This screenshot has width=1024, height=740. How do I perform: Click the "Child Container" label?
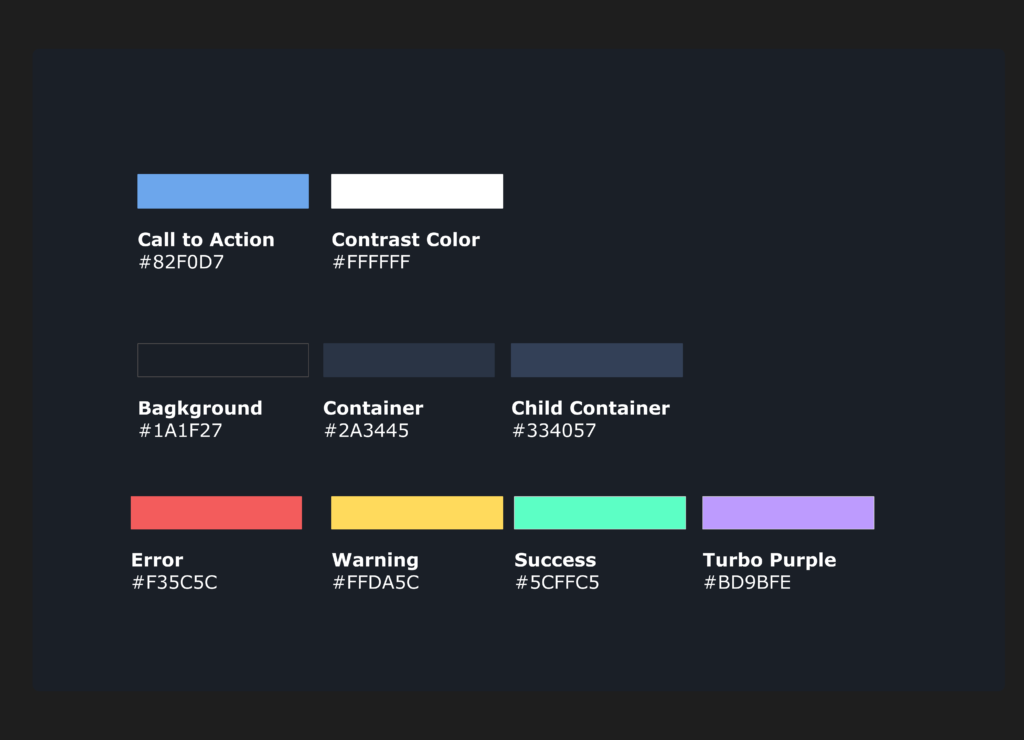tap(590, 408)
